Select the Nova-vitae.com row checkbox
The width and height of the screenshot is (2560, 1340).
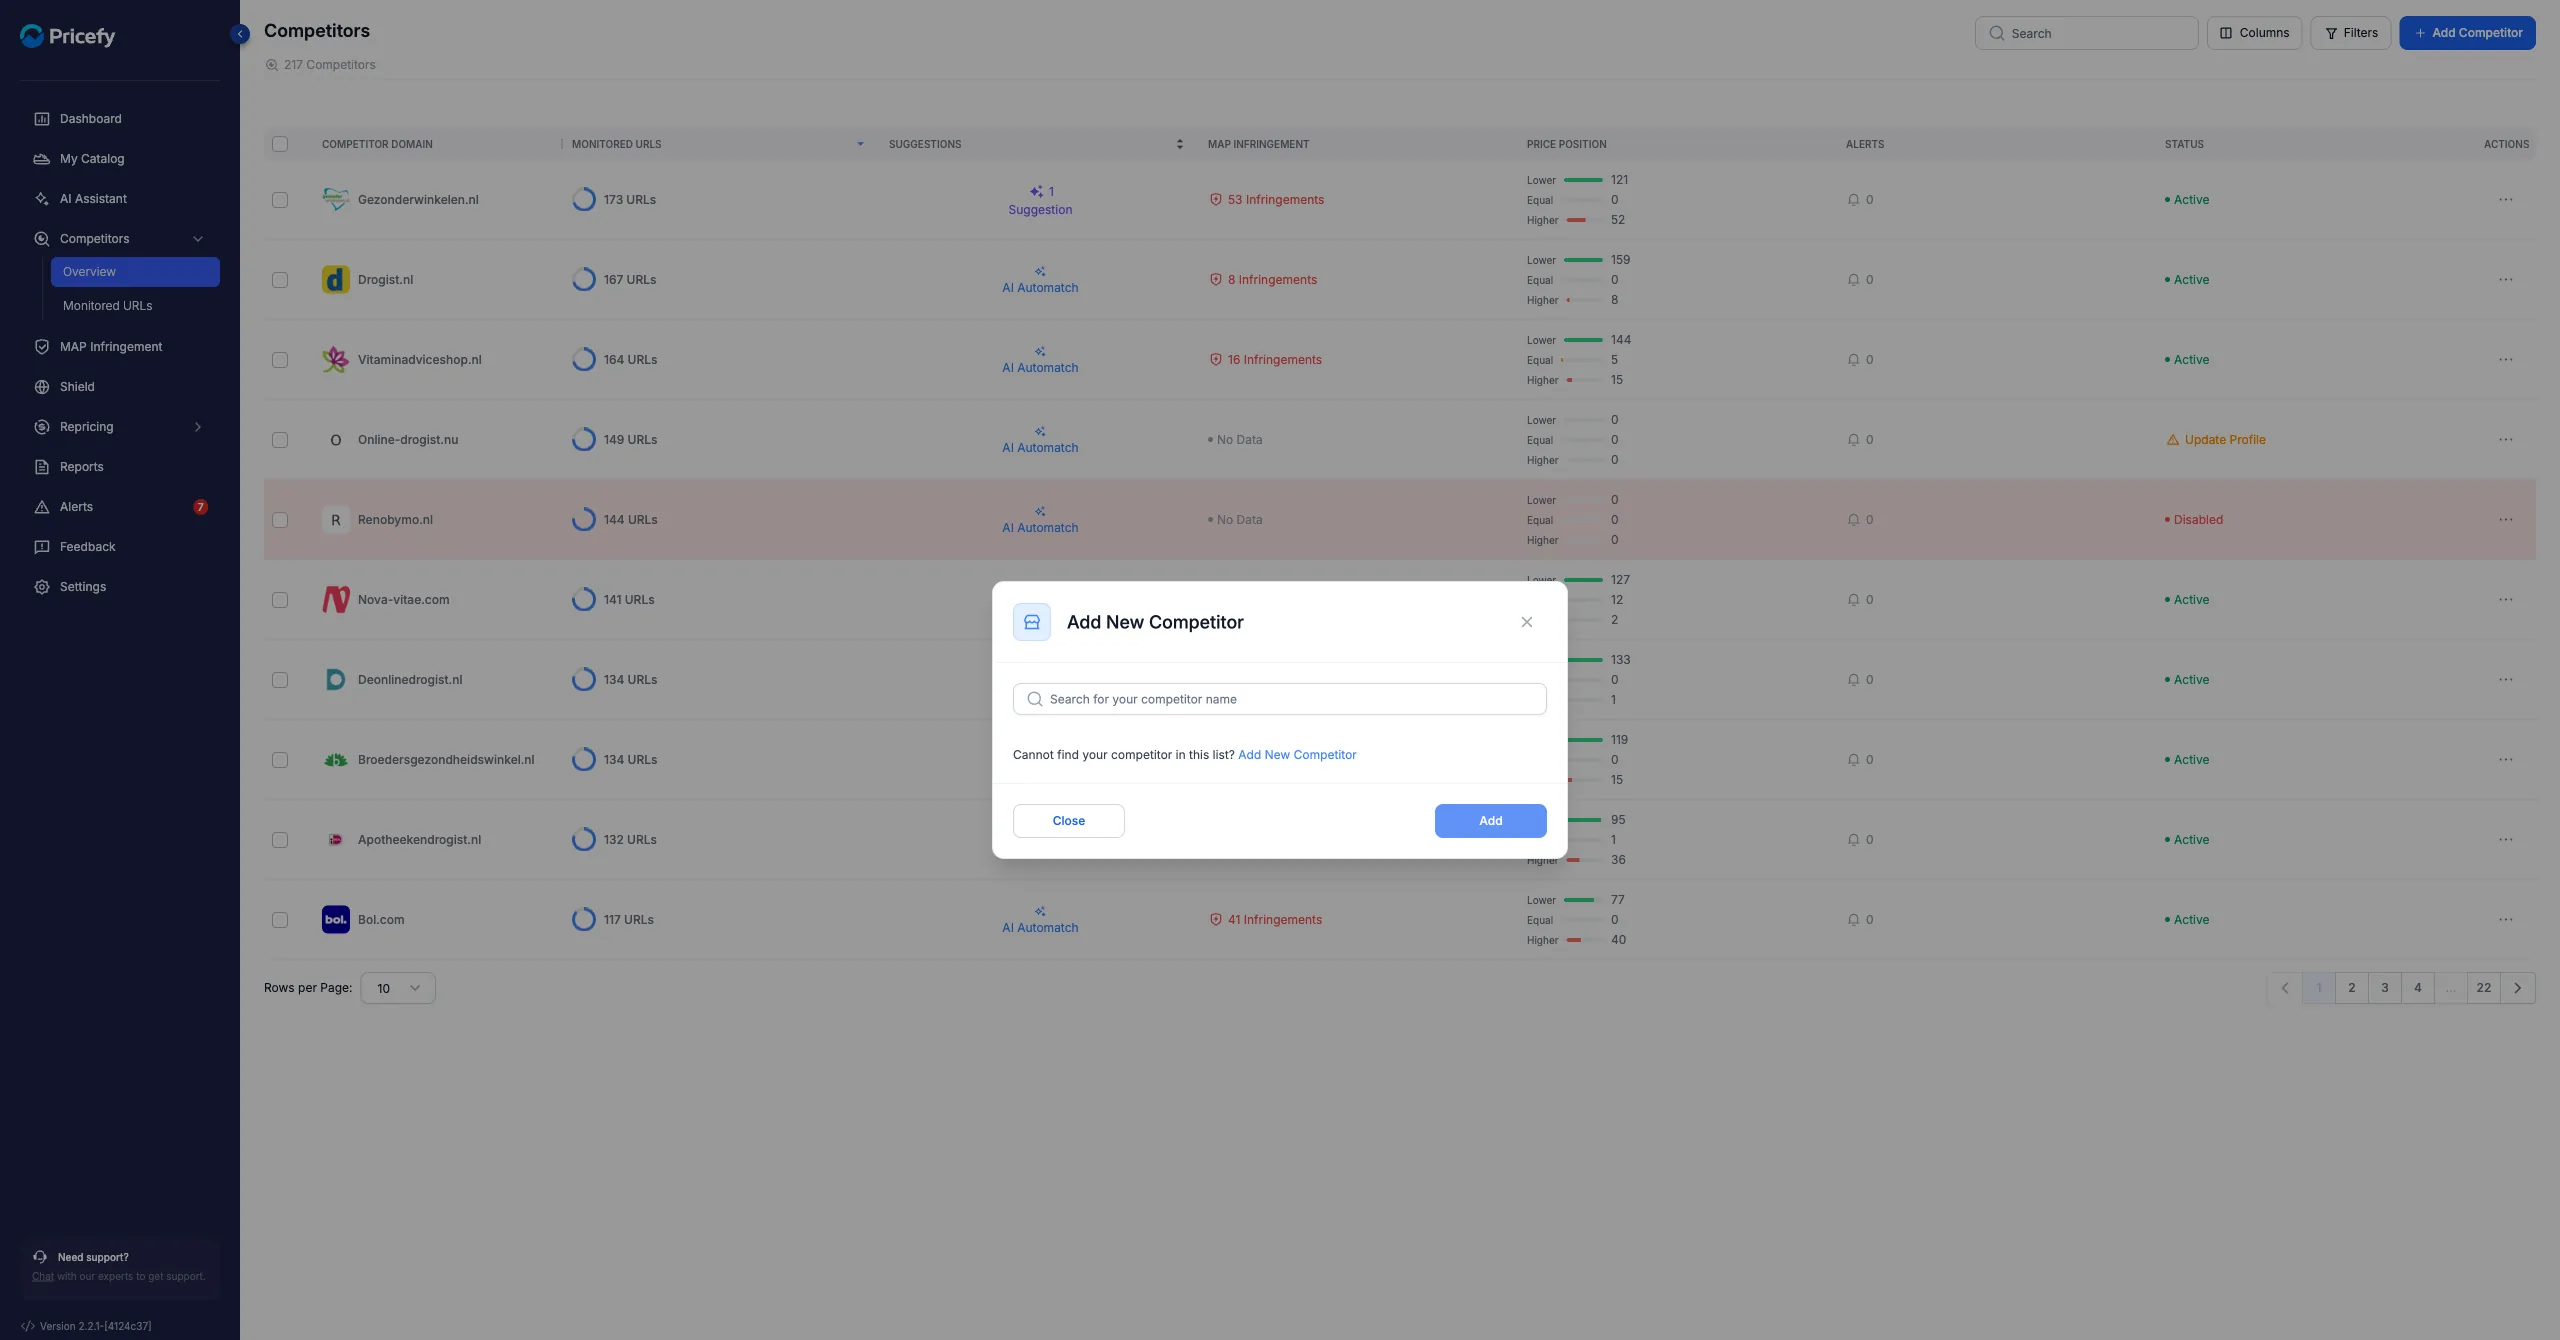click(280, 600)
